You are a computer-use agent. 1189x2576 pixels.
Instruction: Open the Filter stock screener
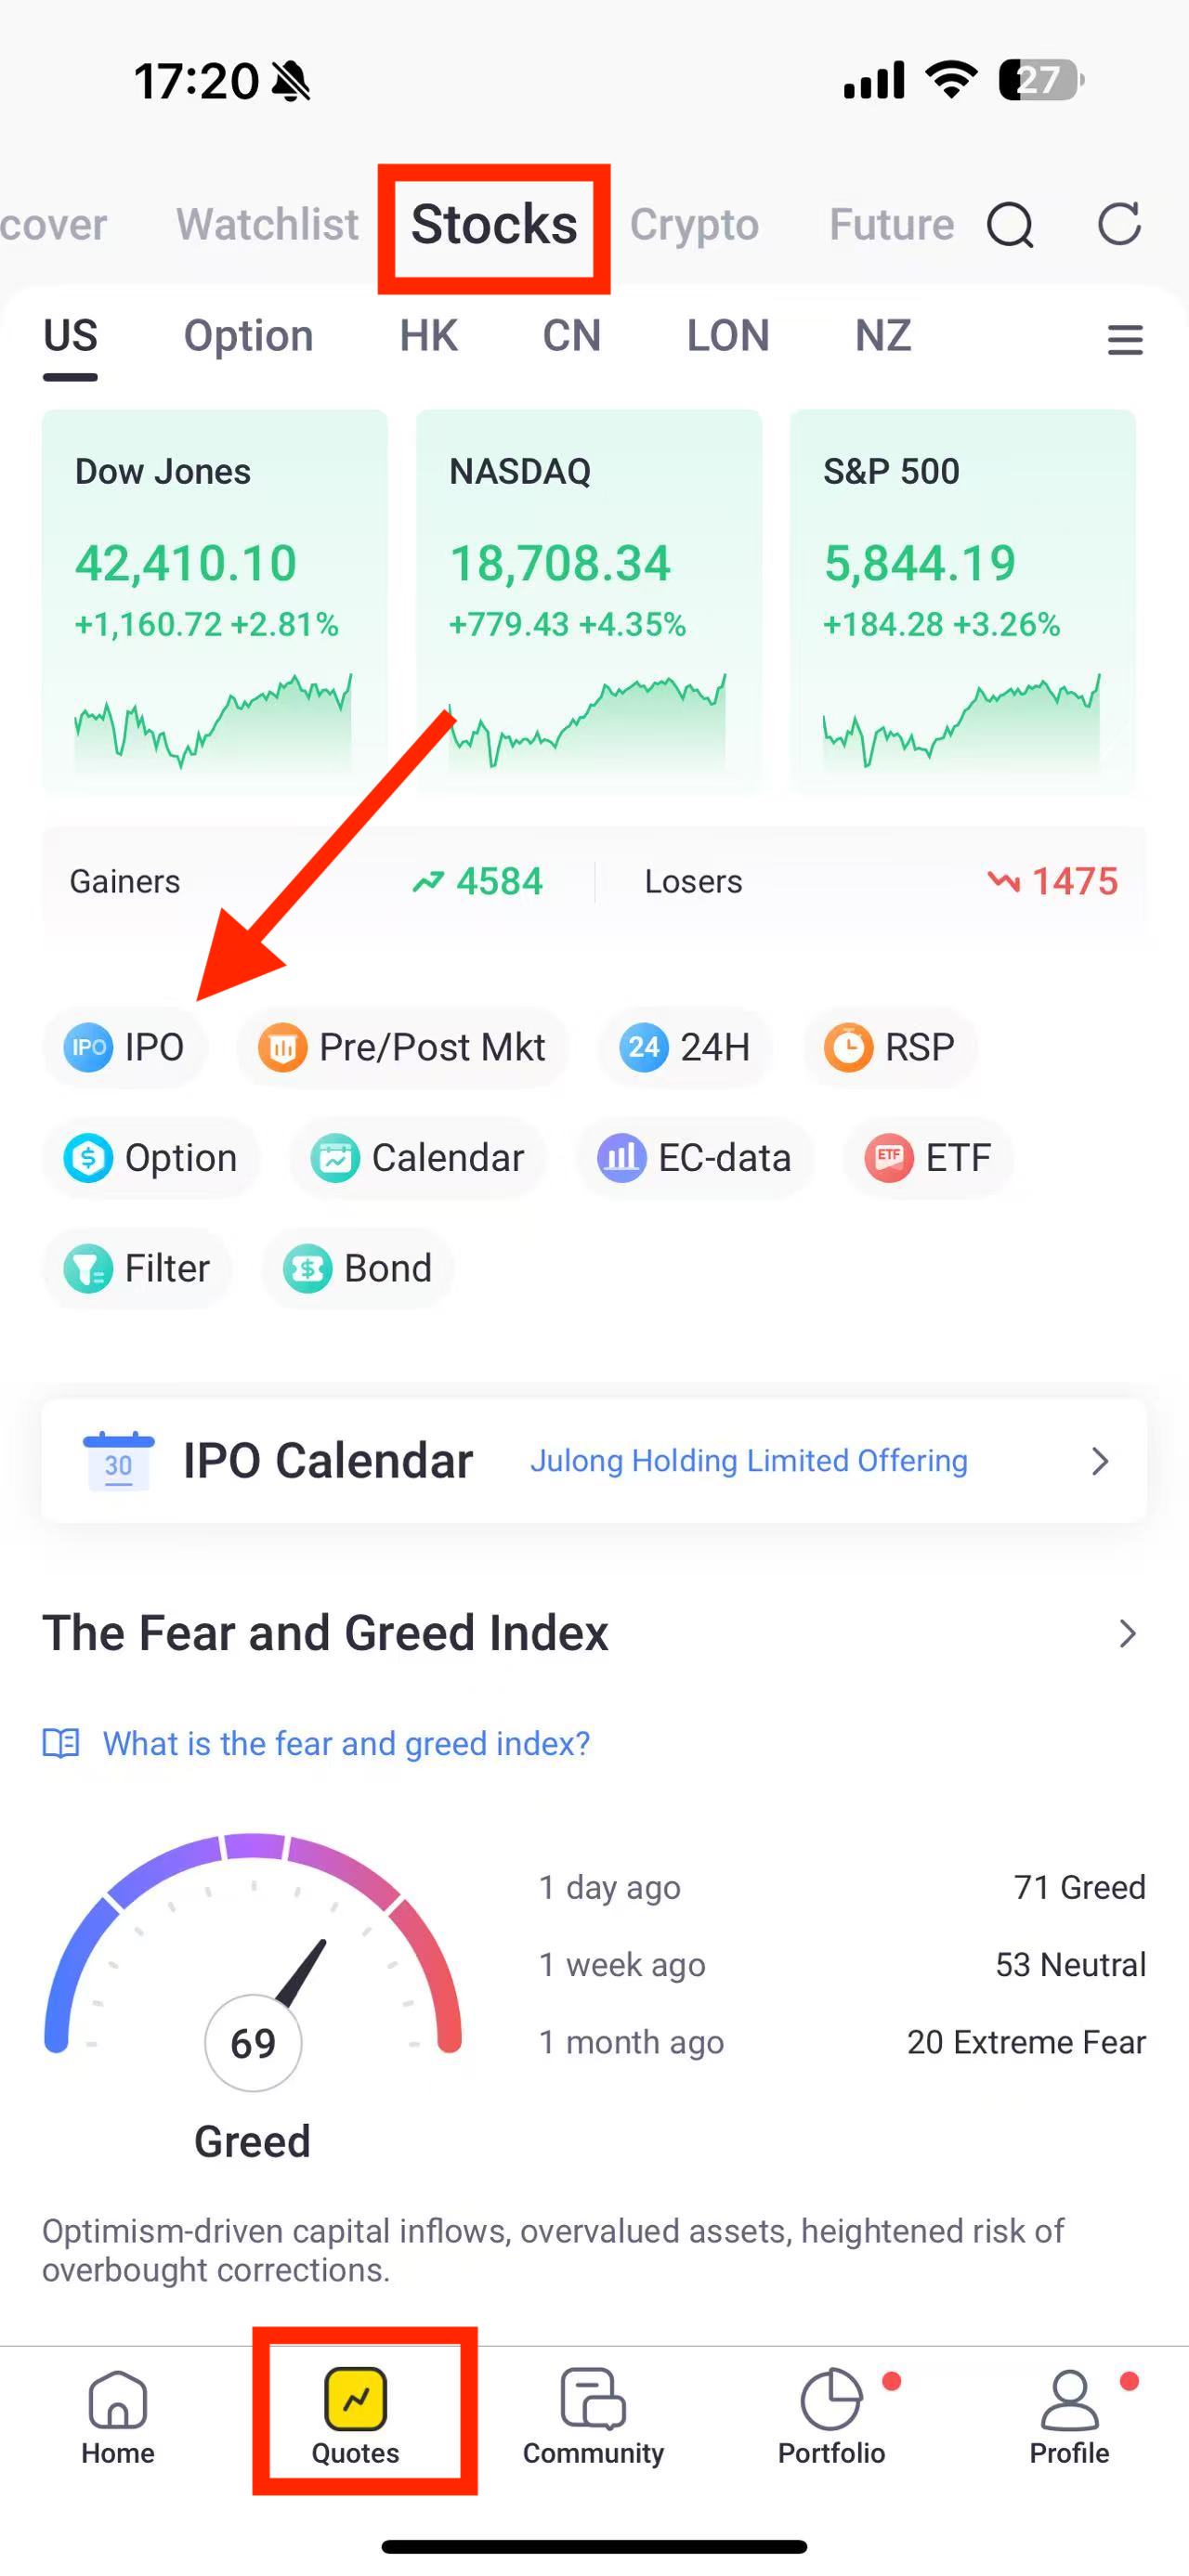pos(137,1269)
